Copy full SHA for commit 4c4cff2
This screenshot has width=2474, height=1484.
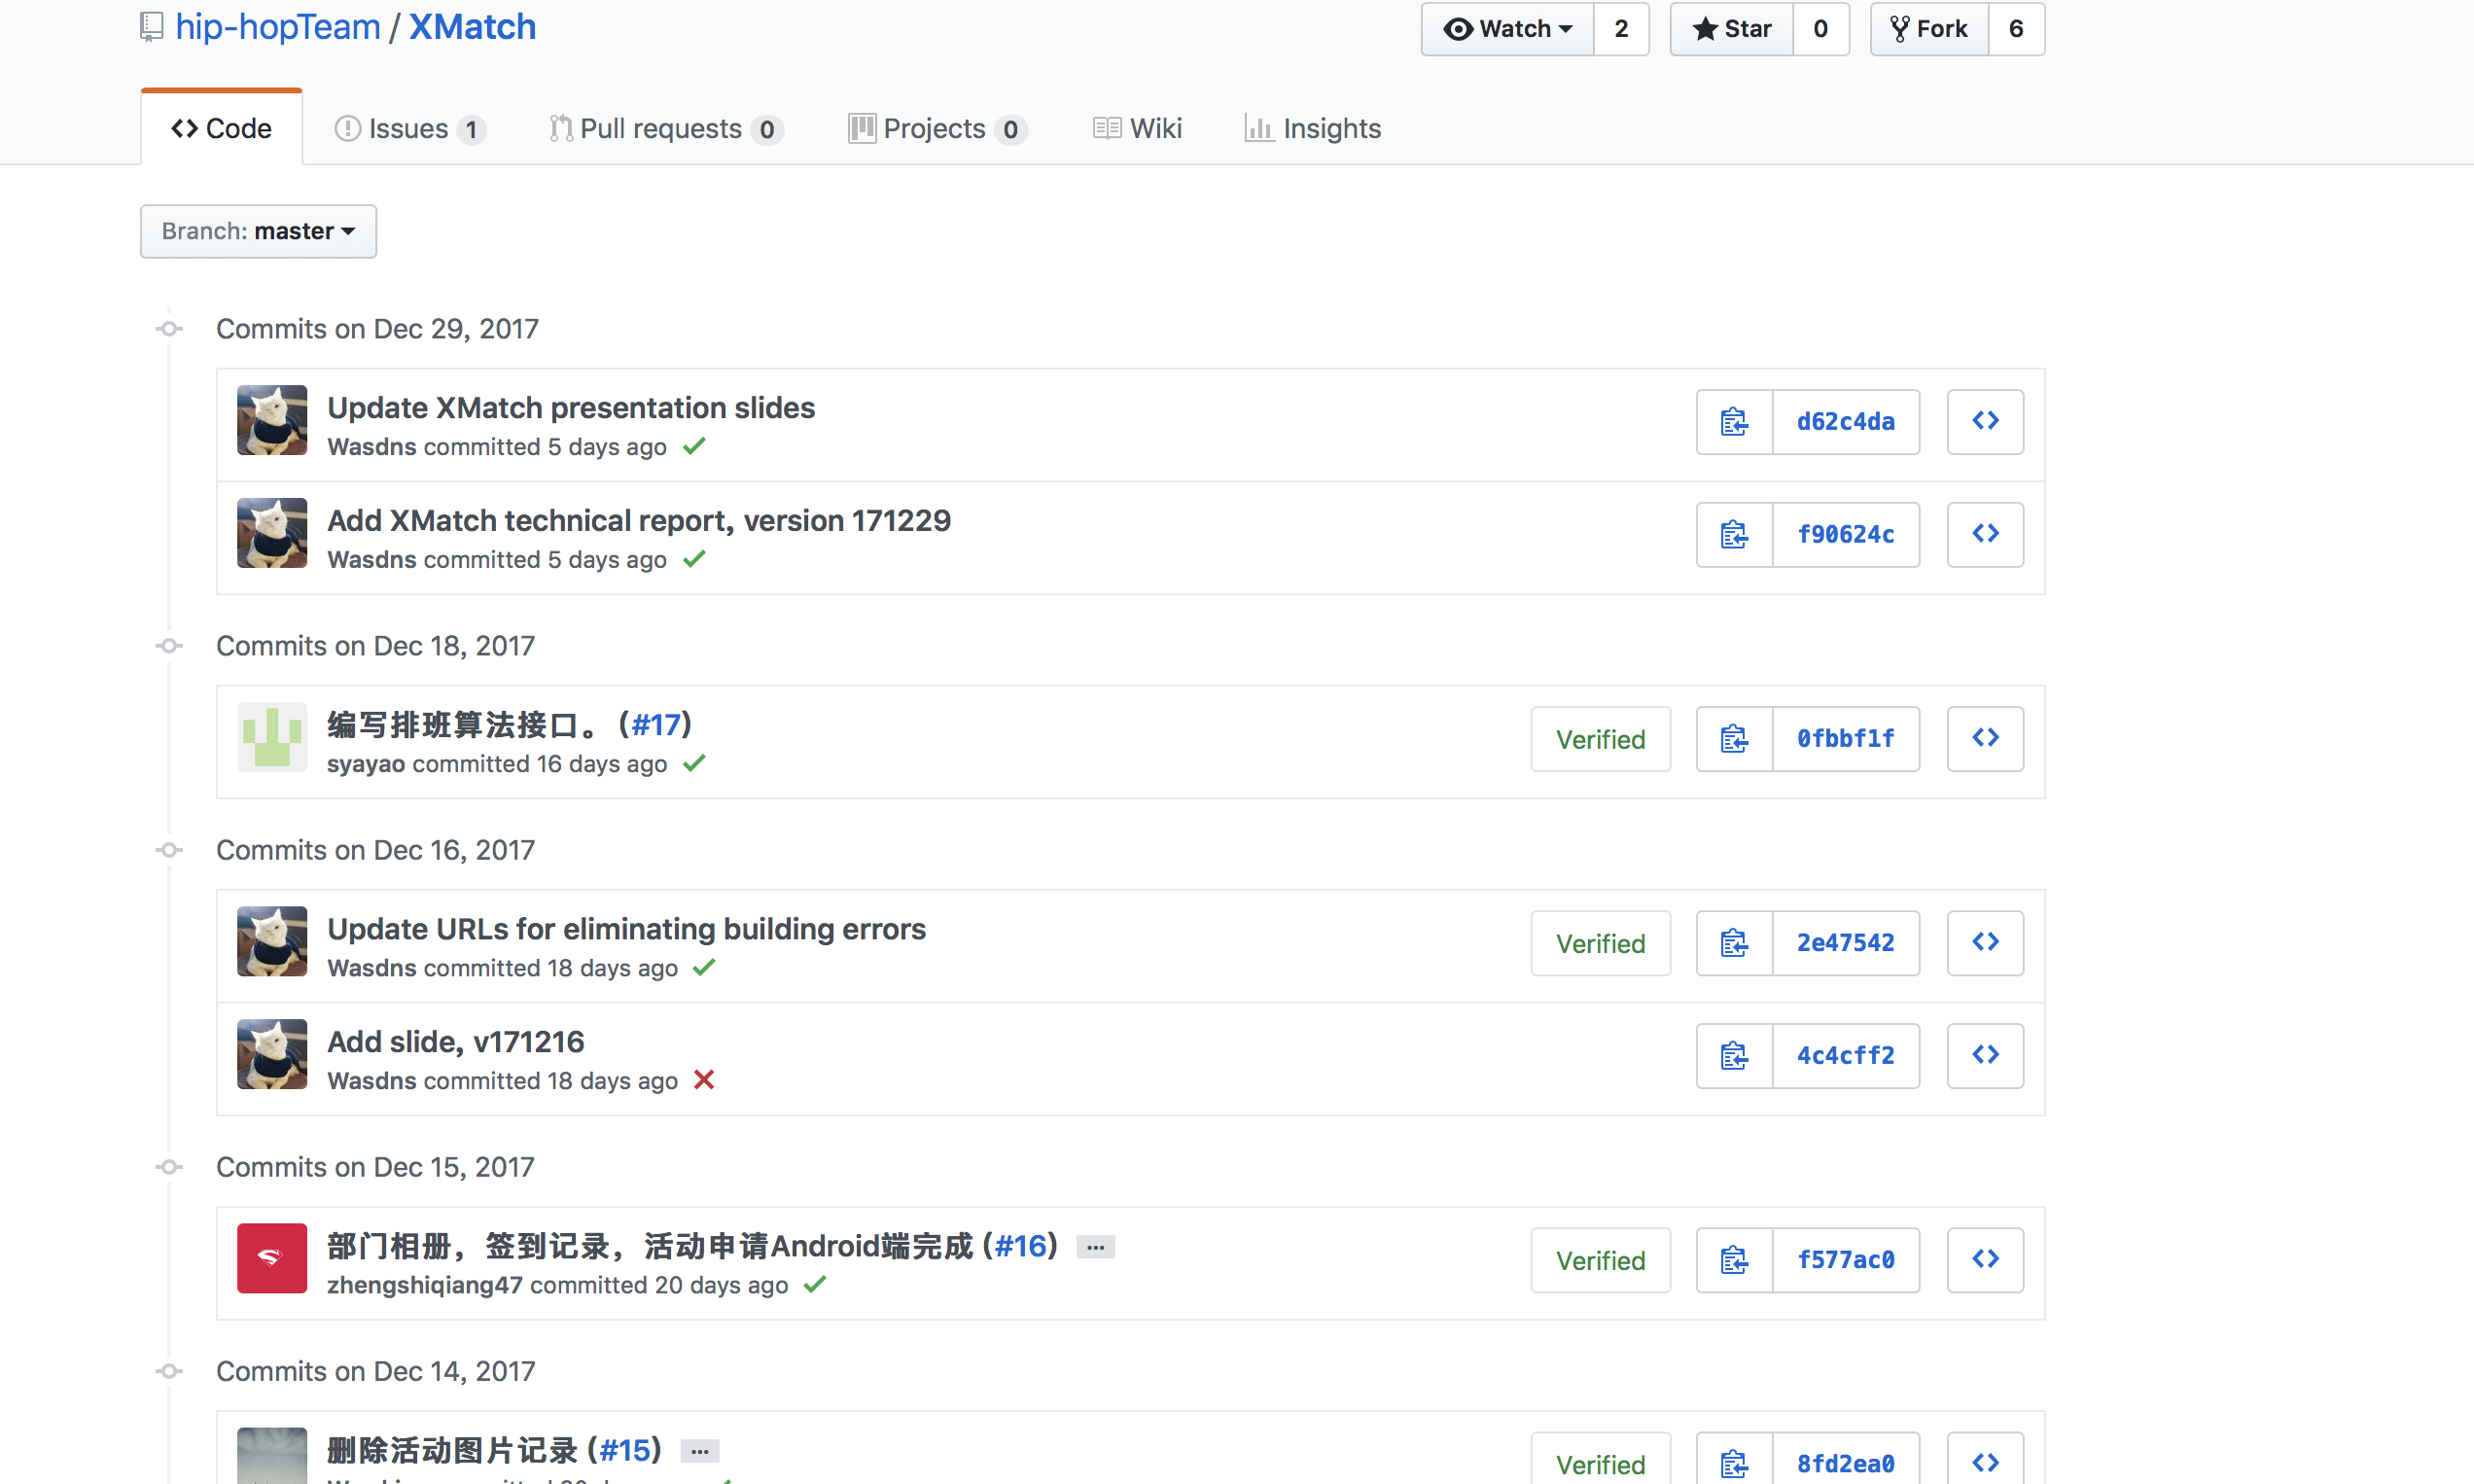[1734, 1056]
